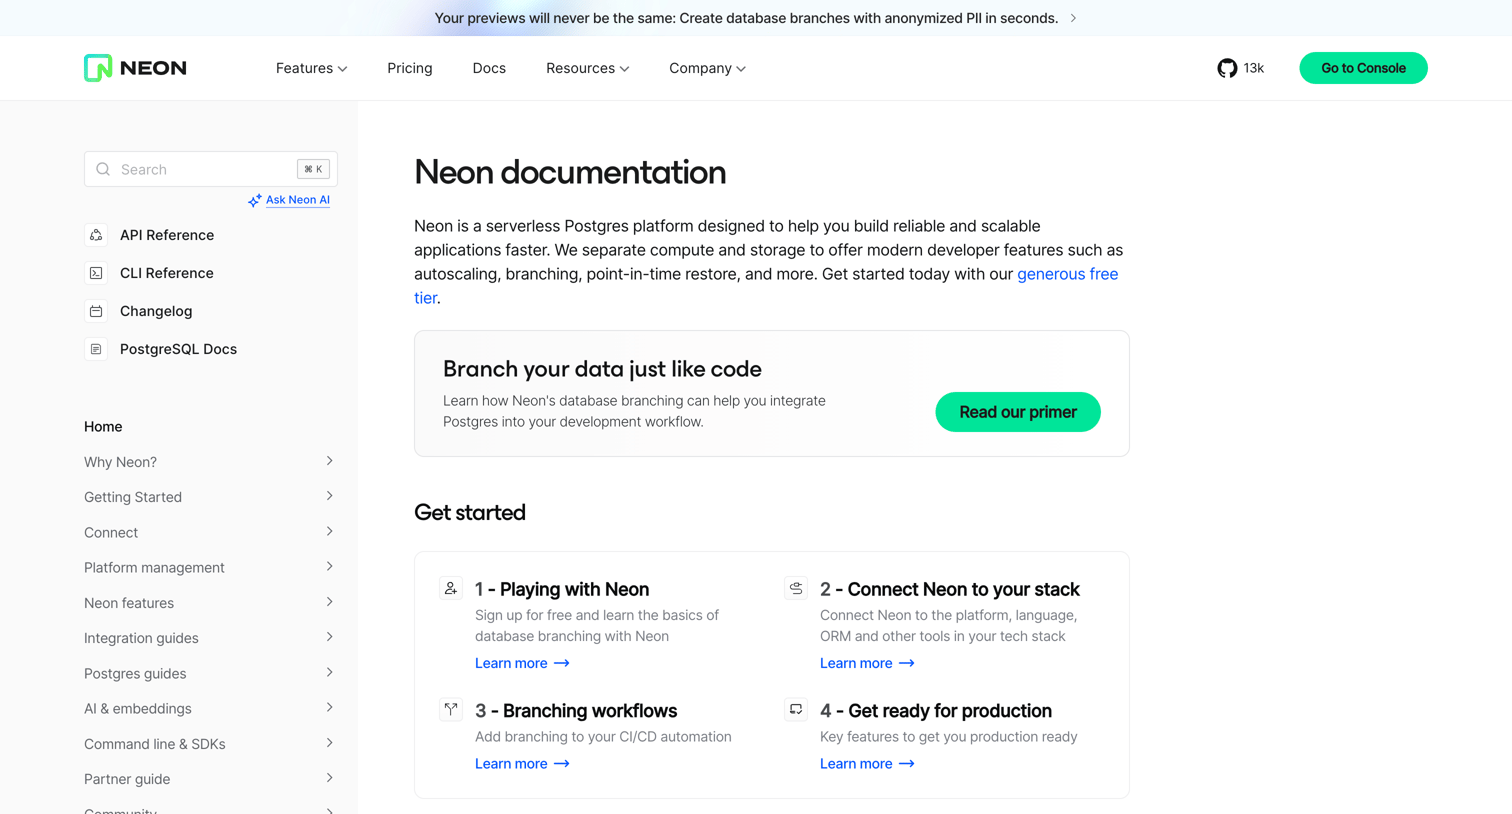Expand the Connect sidebar section
The image size is (1512, 814).
[x=209, y=532]
